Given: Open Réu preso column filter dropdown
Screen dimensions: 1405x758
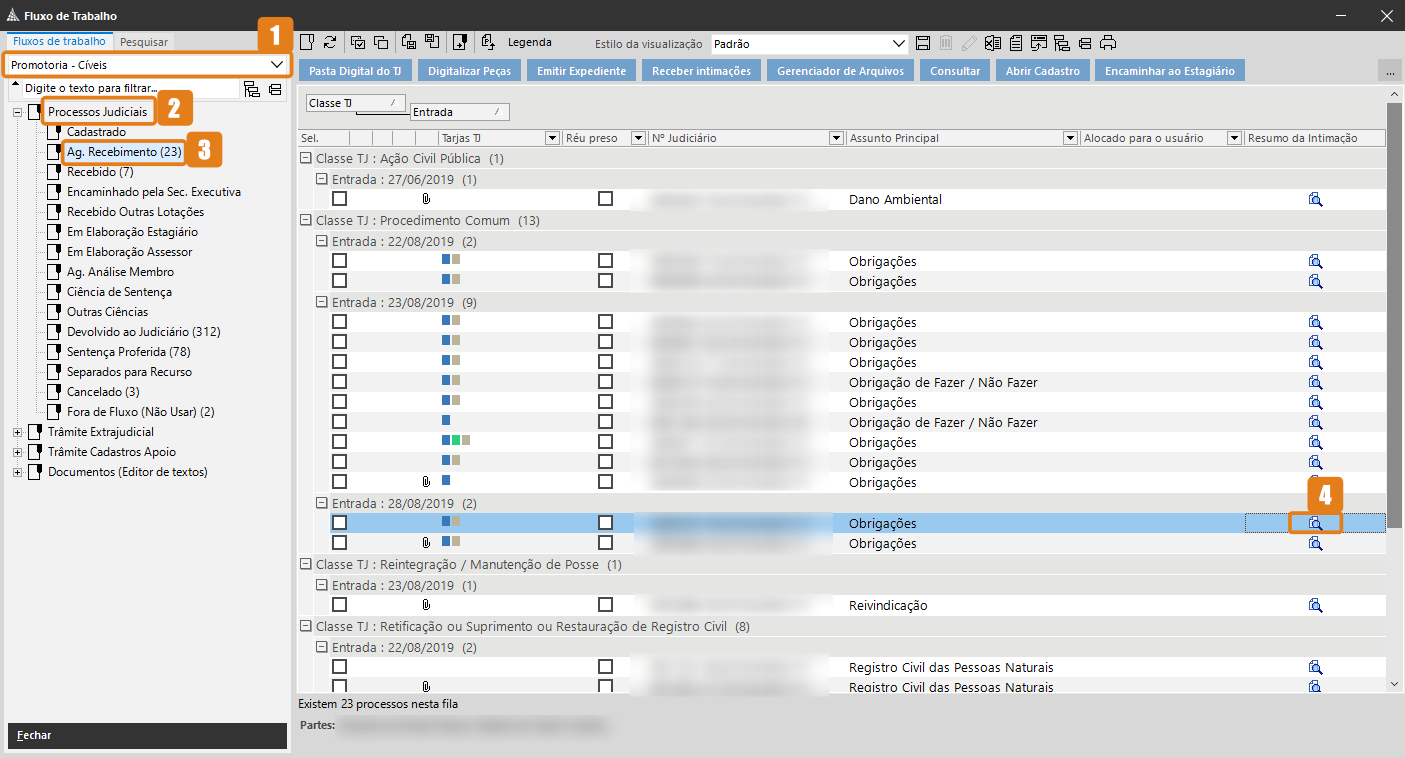Looking at the screenshot, I should pos(639,138).
